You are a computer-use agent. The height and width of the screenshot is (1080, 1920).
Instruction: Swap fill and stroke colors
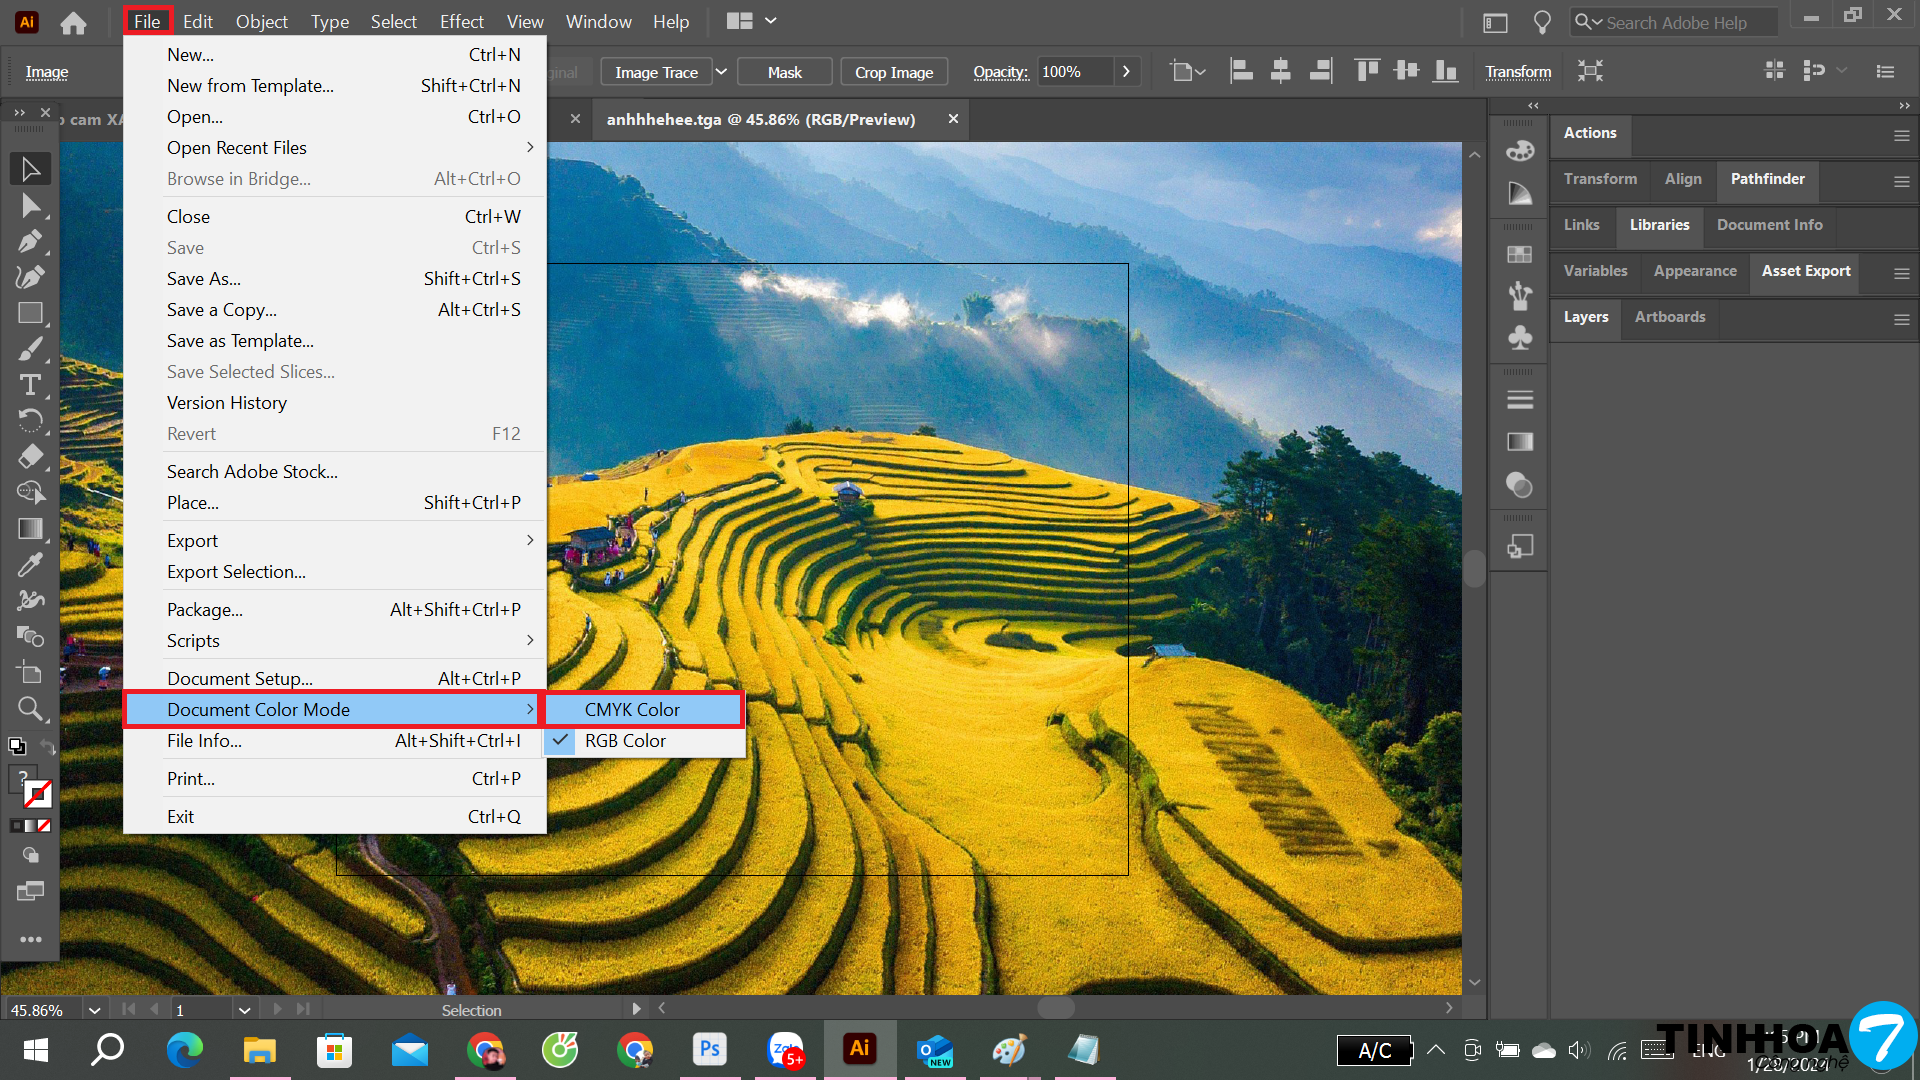point(47,747)
